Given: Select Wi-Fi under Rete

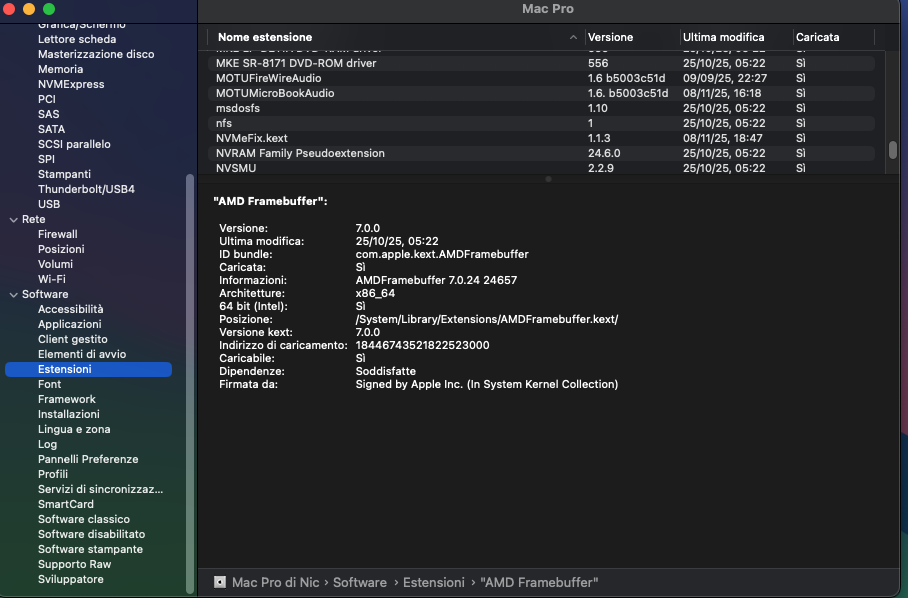Looking at the screenshot, I should 52,279.
